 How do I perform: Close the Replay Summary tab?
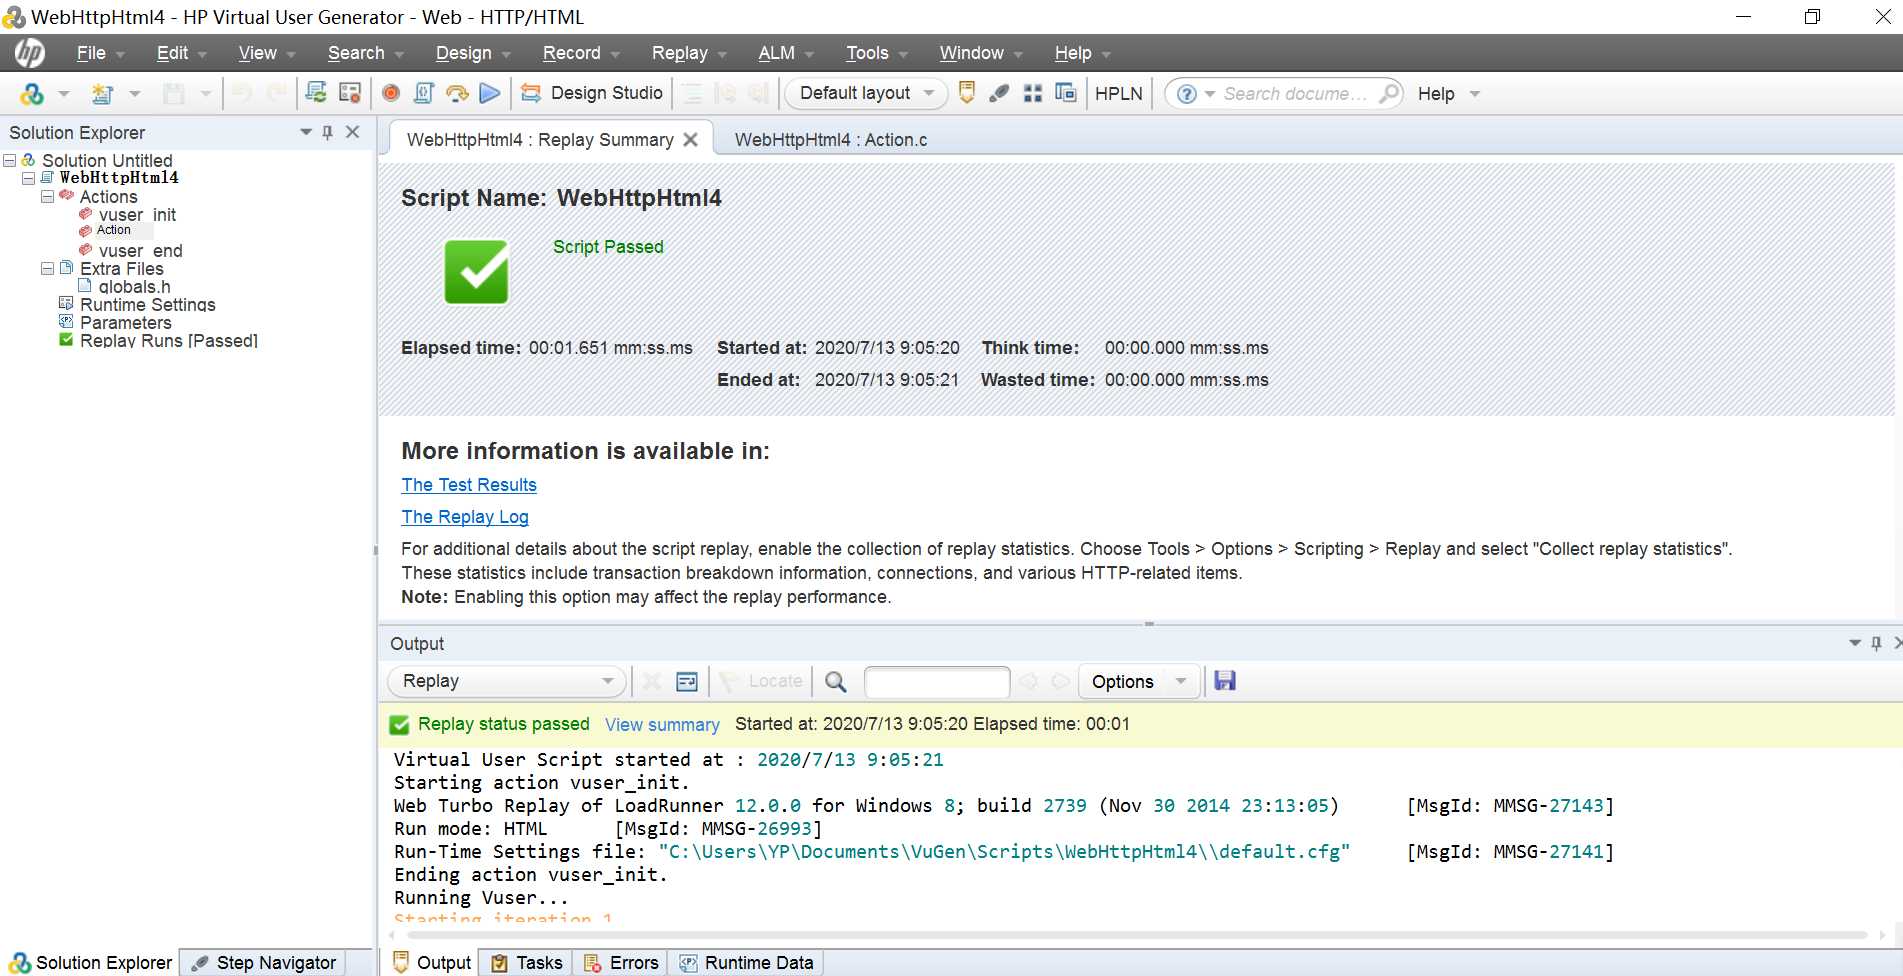(690, 140)
